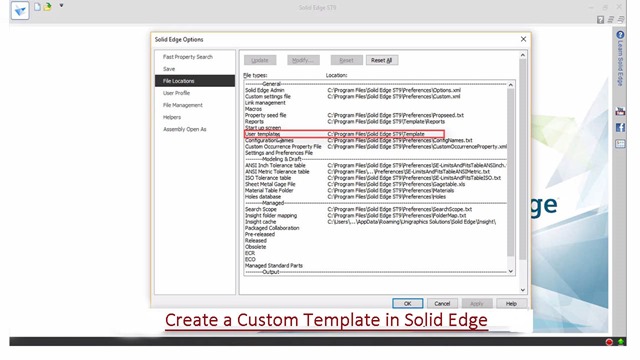Select the Managed Standard Parts row
Viewport: 640px width, 360px height.
click(x=376, y=265)
